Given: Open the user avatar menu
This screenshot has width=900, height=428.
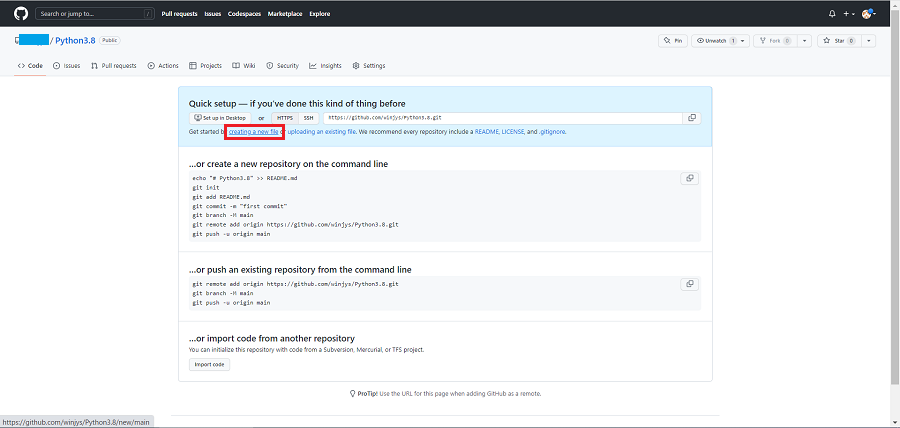Looking at the screenshot, I should (x=869, y=14).
